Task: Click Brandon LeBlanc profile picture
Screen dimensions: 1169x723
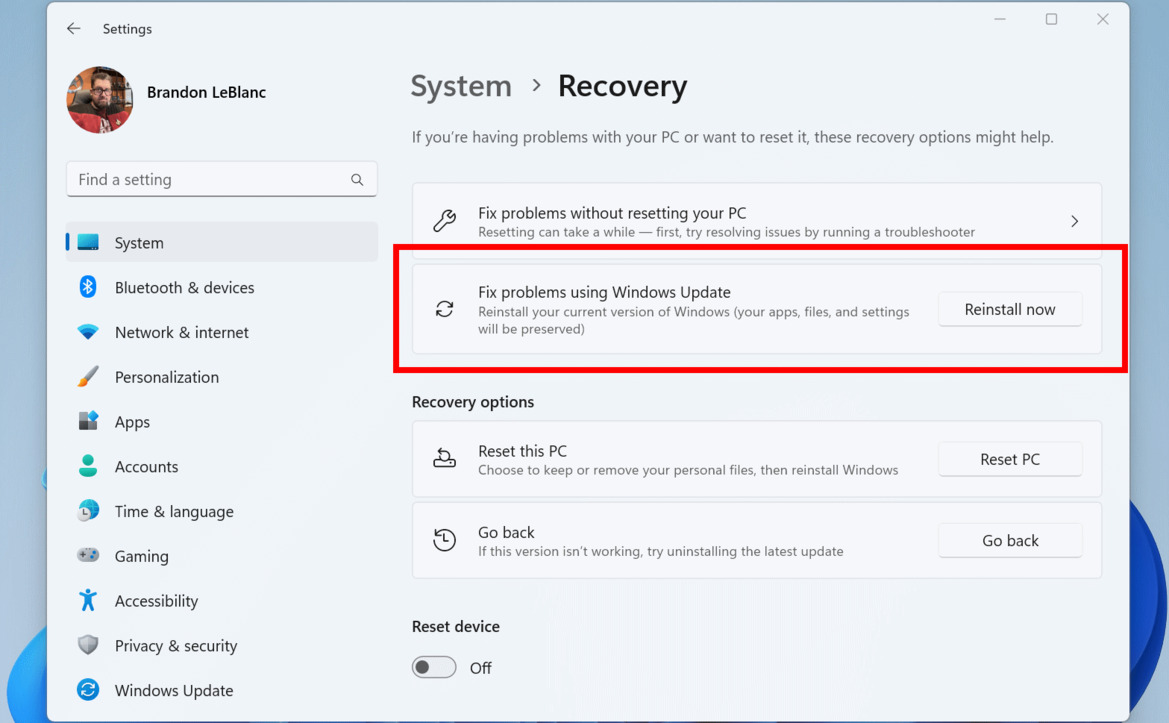Action: click(100, 100)
